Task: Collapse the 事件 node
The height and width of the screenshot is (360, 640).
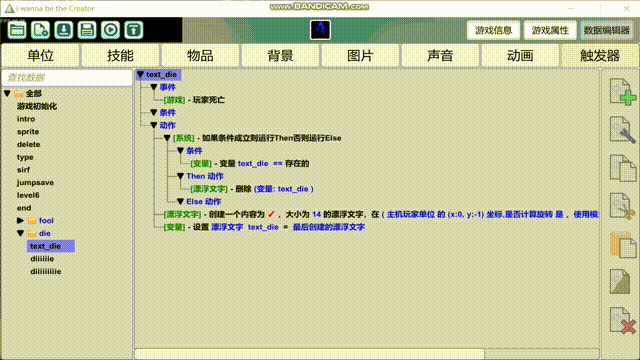Action: (x=153, y=87)
